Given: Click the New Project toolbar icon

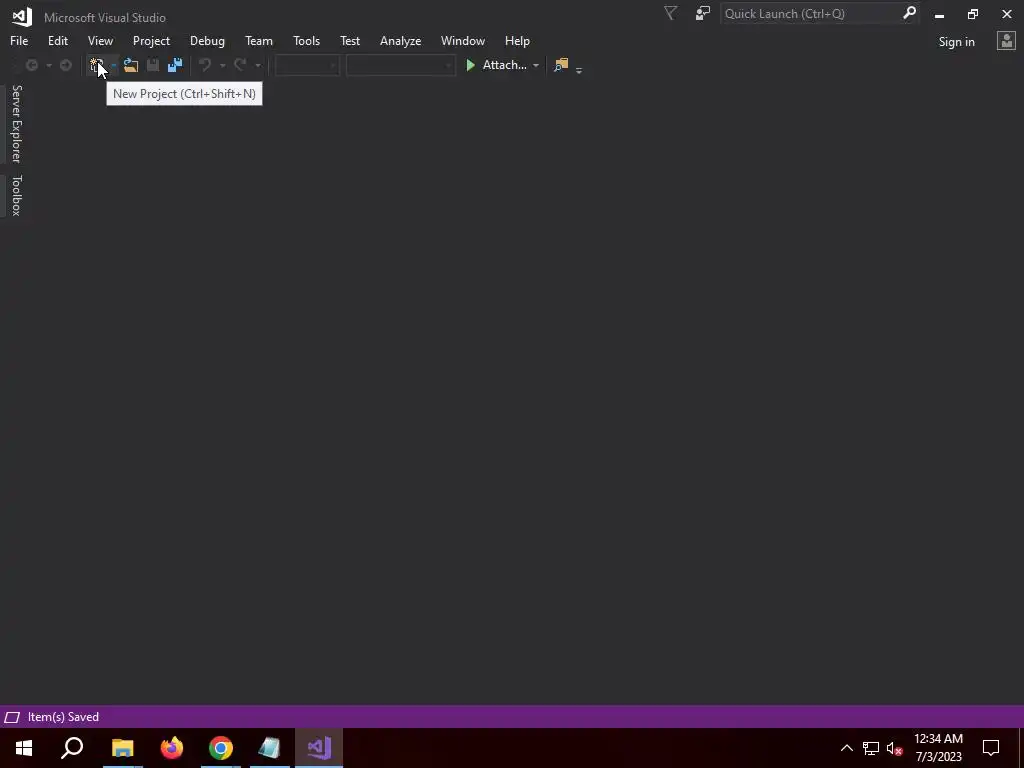Looking at the screenshot, I should [x=97, y=65].
